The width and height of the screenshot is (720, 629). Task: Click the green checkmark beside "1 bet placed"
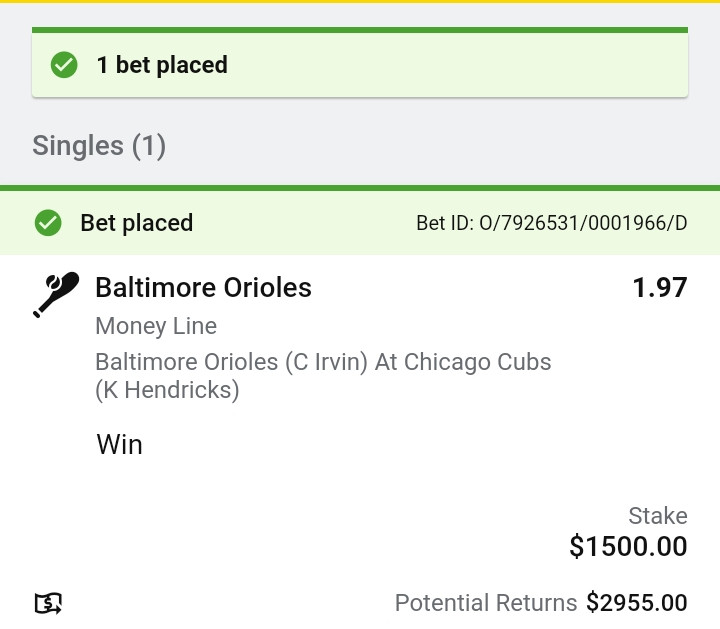coord(64,65)
